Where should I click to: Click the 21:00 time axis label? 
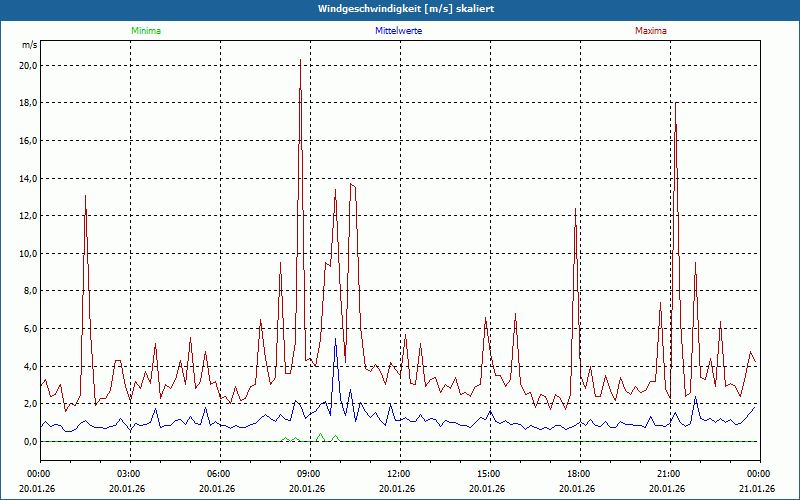tap(668, 474)
